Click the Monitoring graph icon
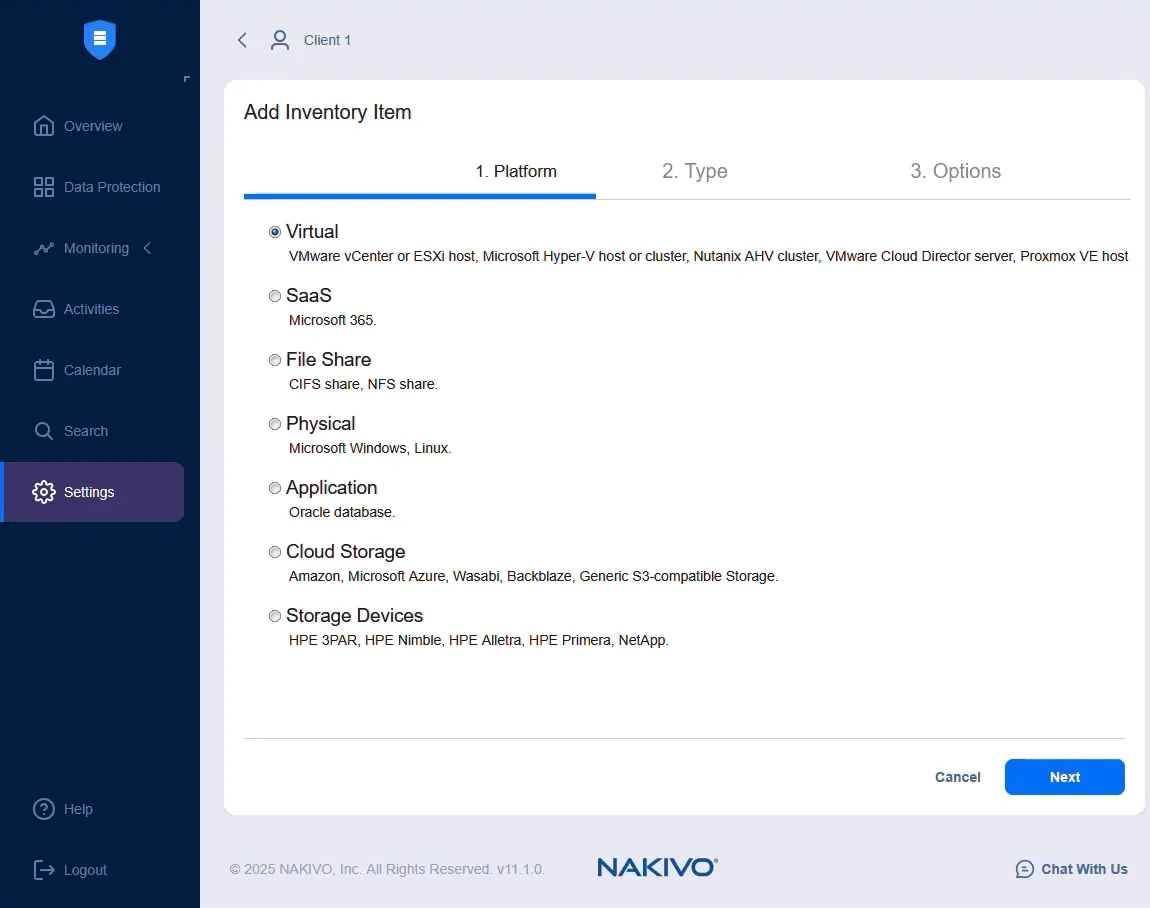The image size is (1150, 908). [44, 249]
